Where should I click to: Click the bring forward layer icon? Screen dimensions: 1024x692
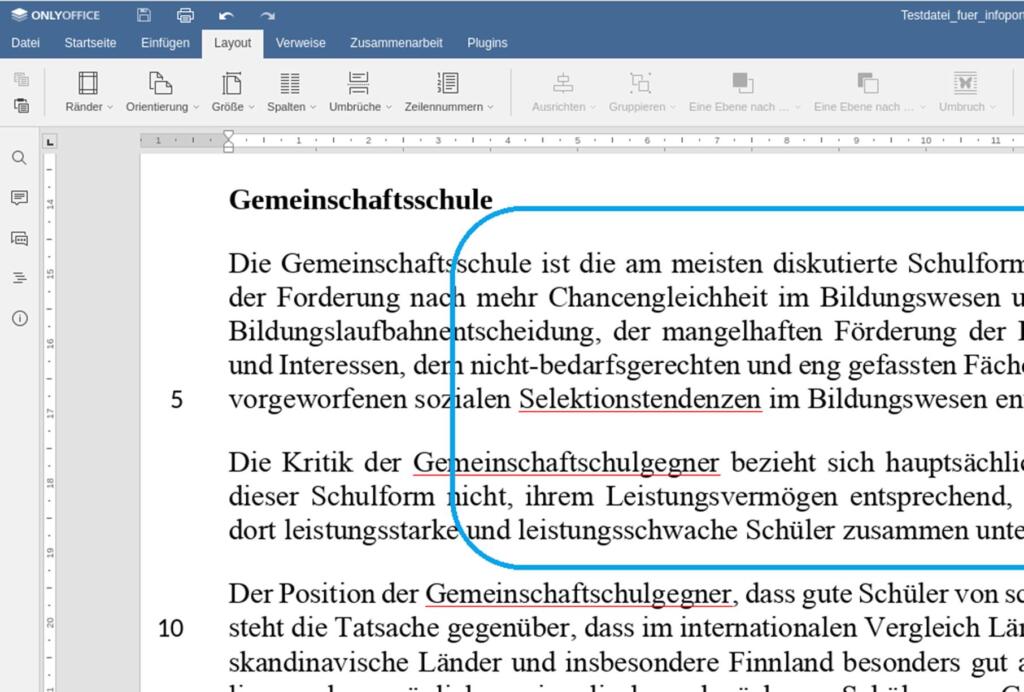[x=743, y=84]
